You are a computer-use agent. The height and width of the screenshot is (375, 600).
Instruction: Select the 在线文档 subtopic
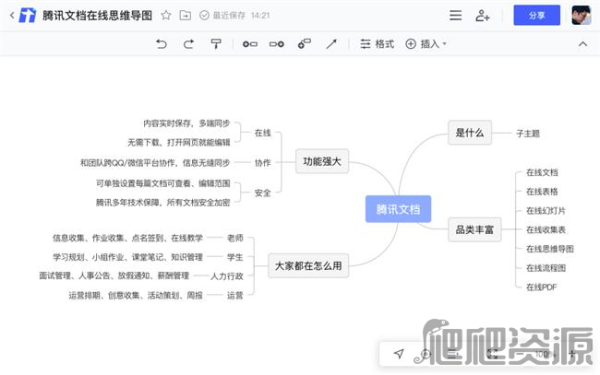[x=542, y=172]
